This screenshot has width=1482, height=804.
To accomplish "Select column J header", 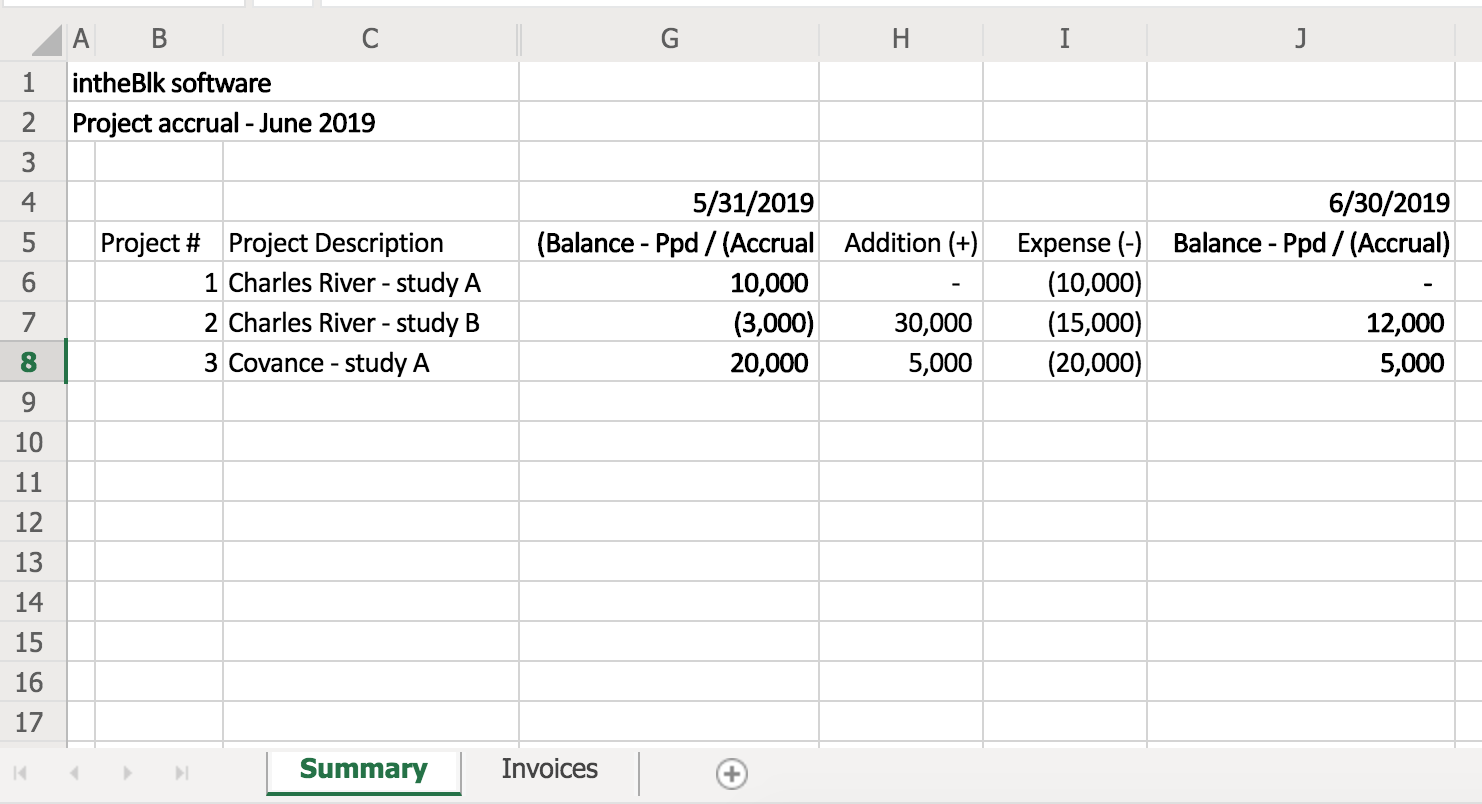I will [1301, 39].
